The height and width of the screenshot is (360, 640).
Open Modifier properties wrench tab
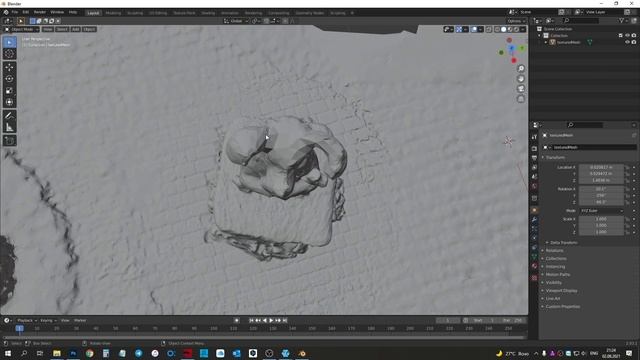534,220
